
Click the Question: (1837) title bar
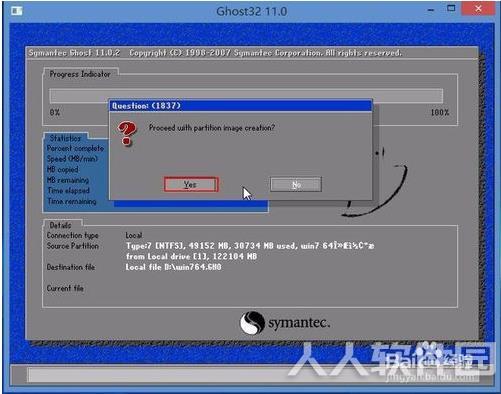click(240, 106)
